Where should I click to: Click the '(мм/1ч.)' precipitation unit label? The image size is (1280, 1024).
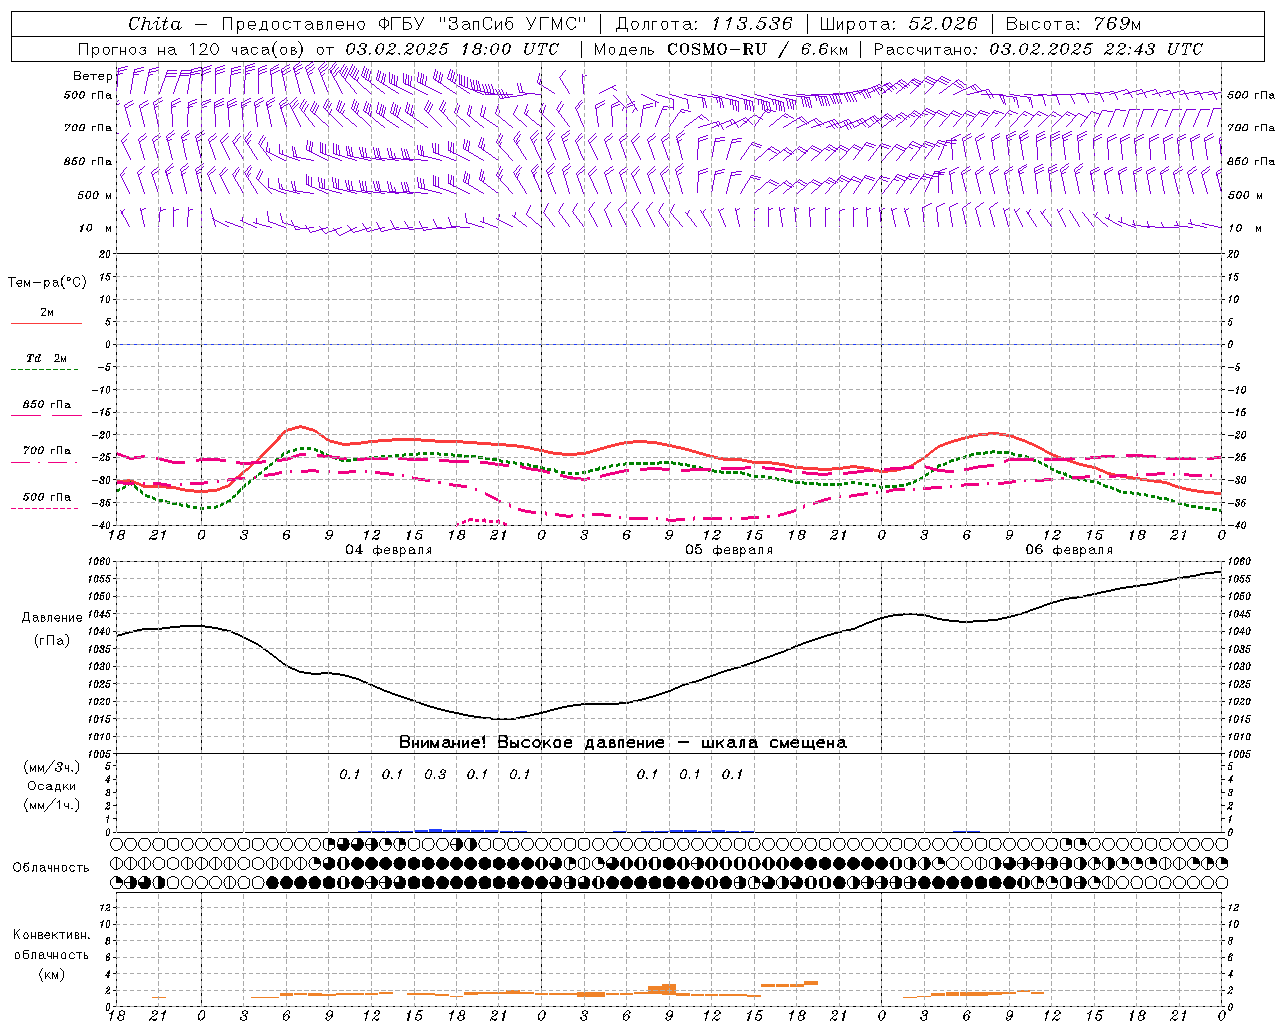pos(52,805)
